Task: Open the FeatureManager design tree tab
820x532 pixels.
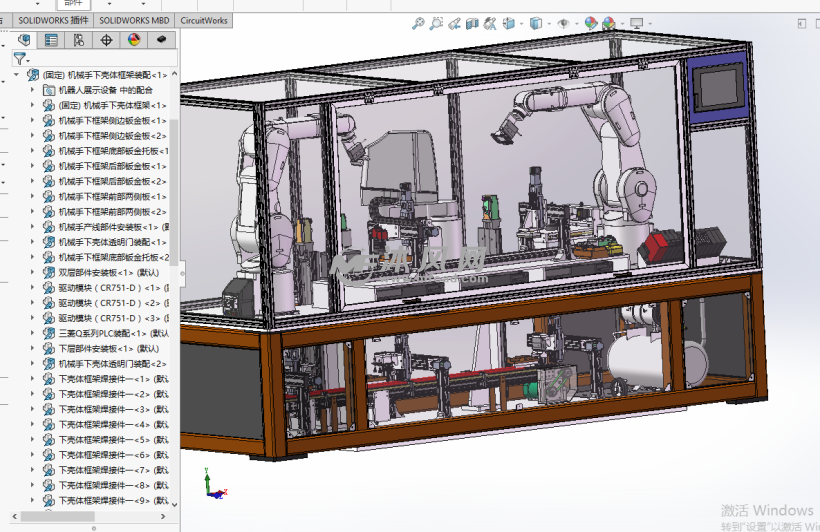Action: click(25, 40)
